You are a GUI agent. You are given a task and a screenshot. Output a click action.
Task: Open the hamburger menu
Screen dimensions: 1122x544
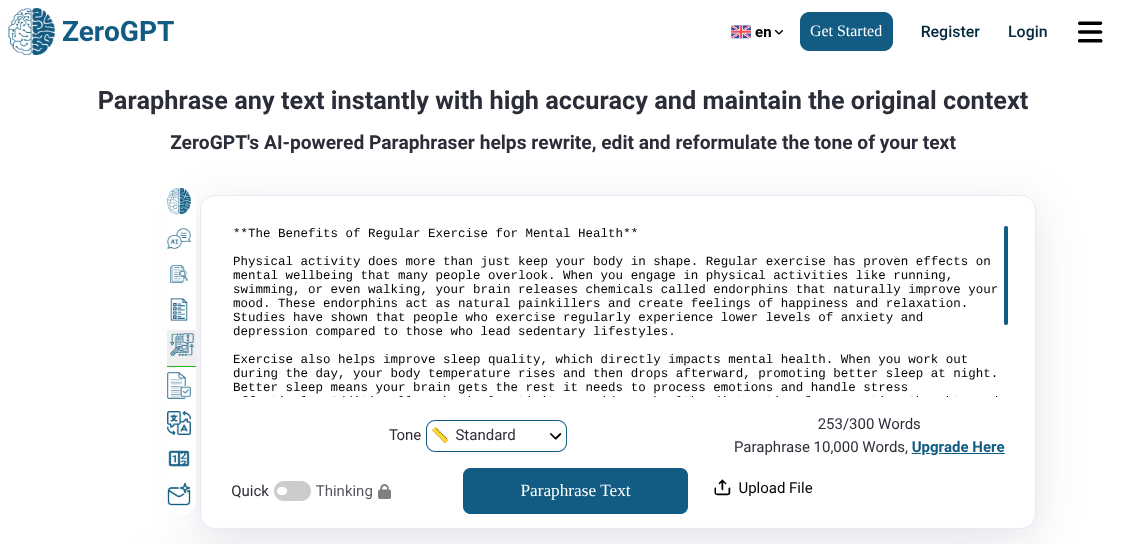(x=1089, y=32)
